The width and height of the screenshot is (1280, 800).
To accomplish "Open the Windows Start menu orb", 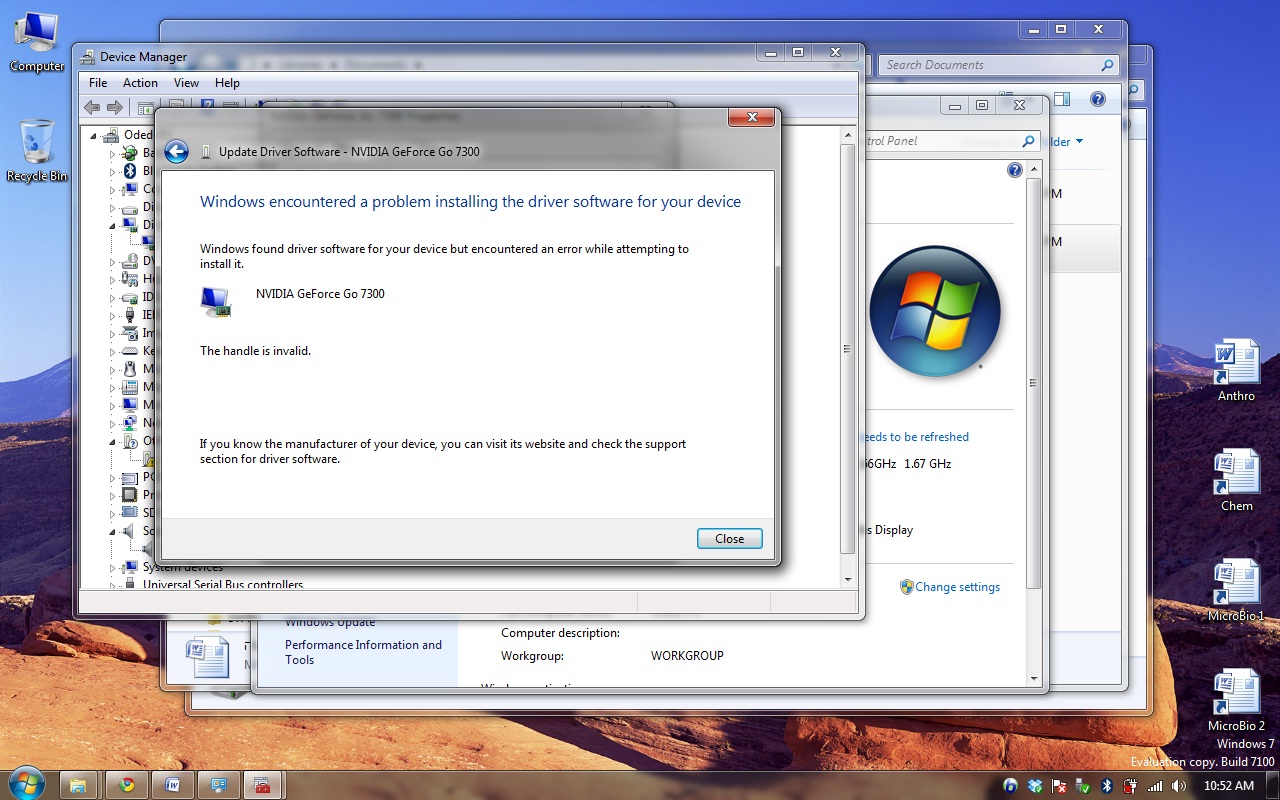I will coord(26,783).
